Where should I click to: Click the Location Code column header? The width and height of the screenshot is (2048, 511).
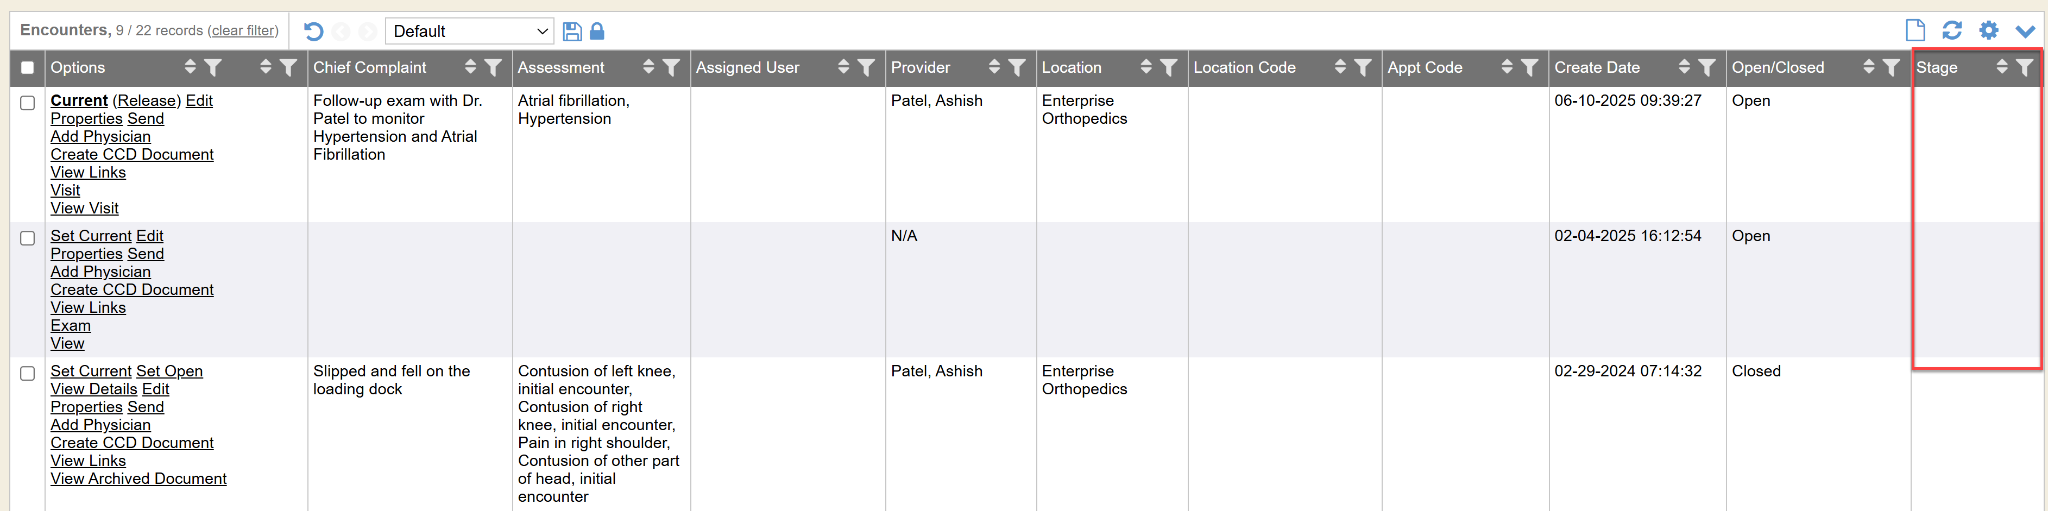1244,67
